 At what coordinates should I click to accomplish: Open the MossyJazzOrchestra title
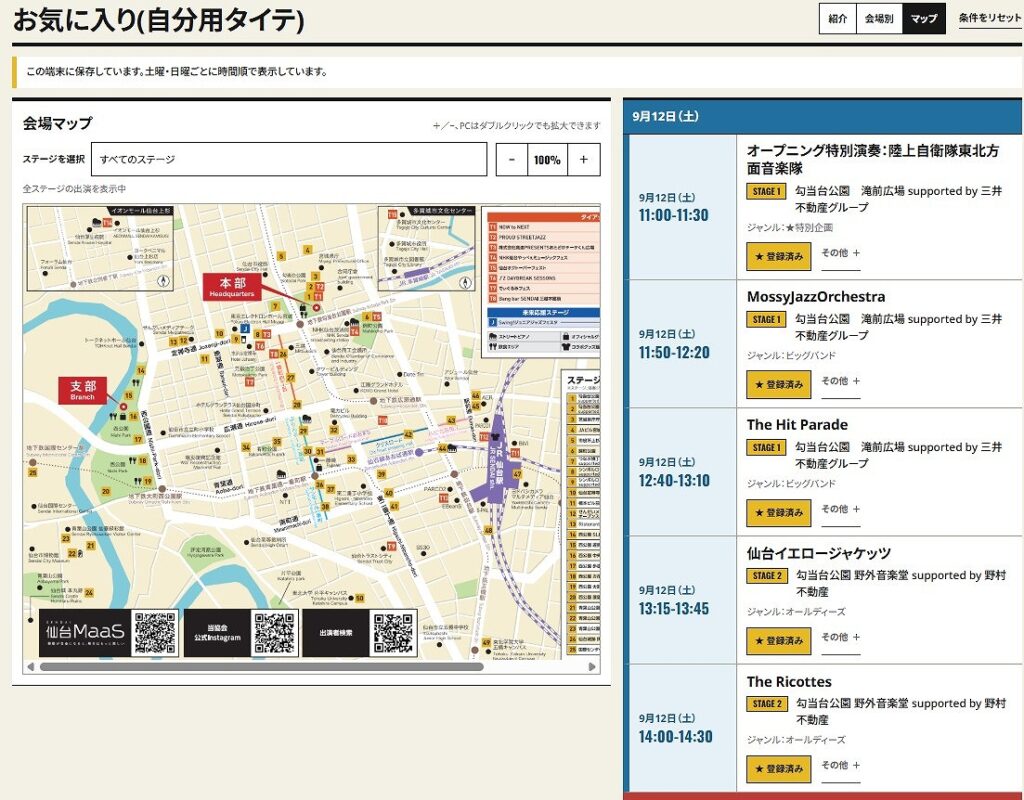(816, 296)
